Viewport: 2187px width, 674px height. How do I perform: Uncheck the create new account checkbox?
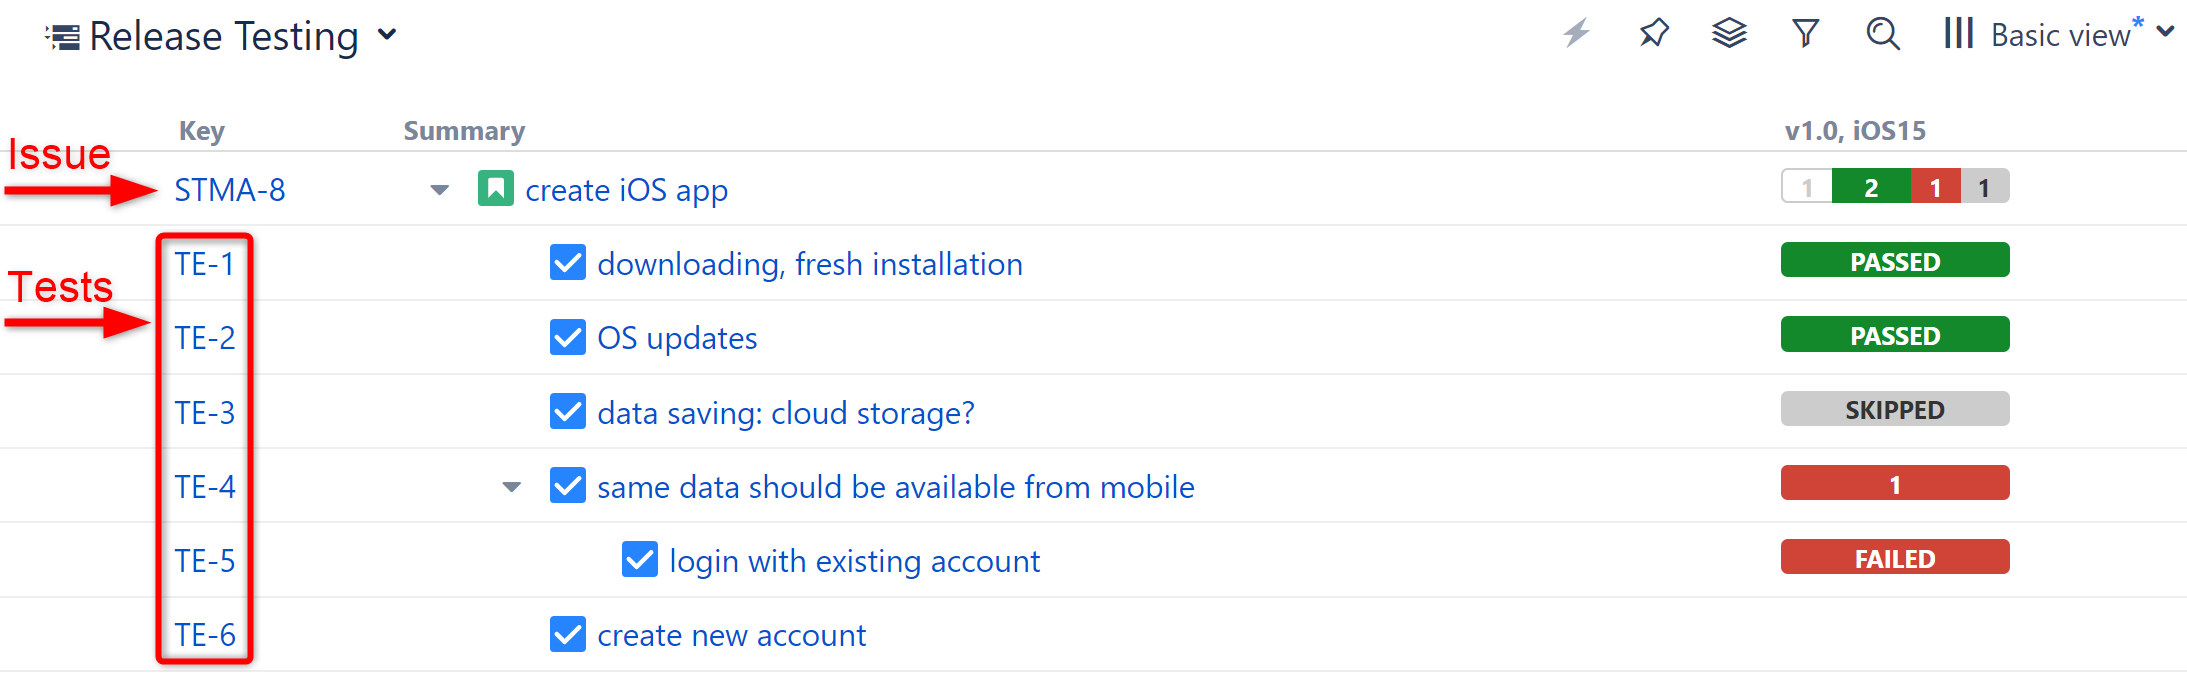click(567, 634)
